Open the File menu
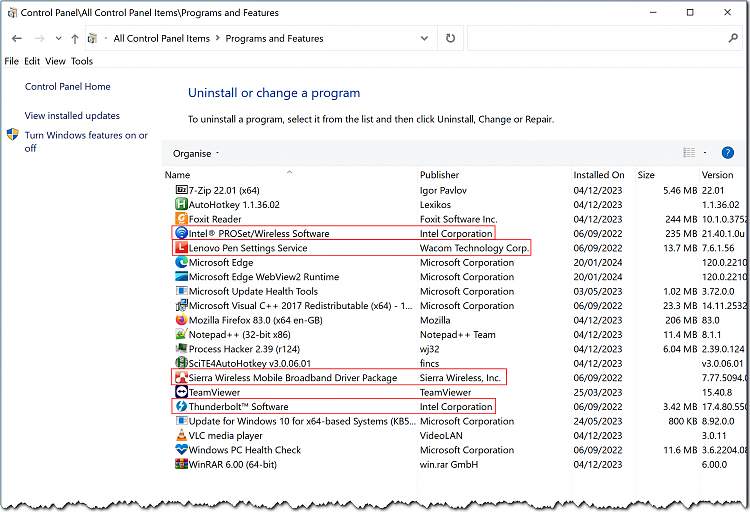 11,61
